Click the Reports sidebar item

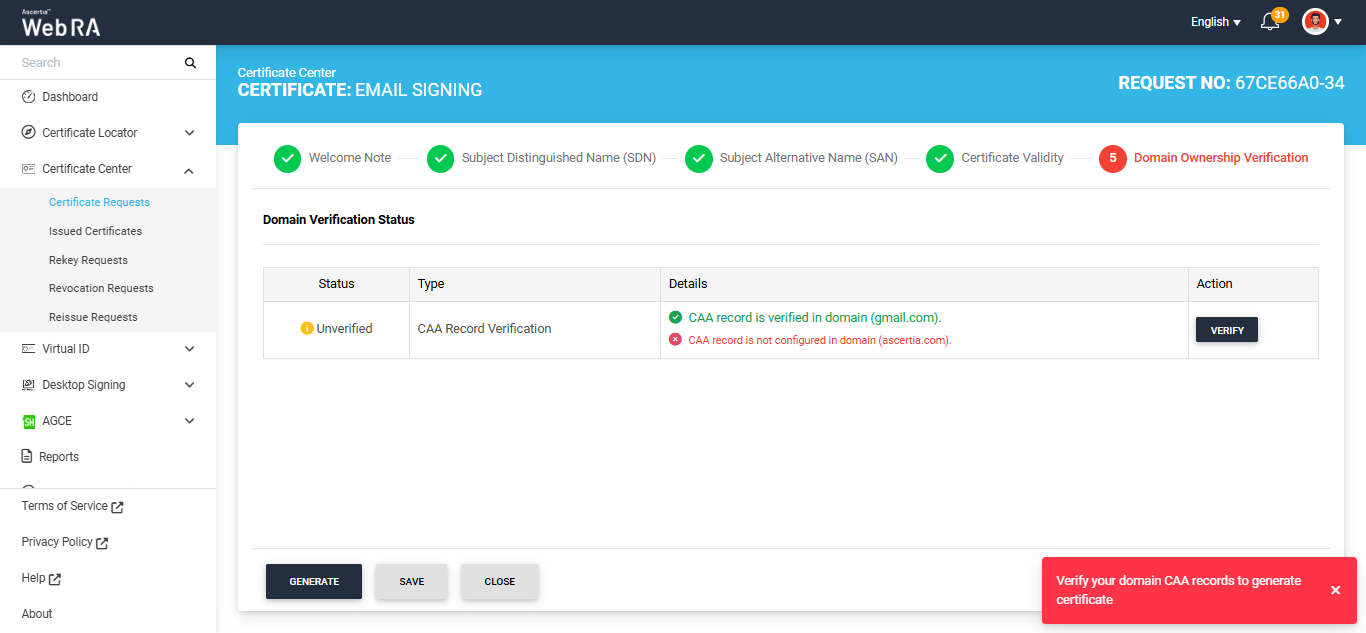[58, 457]
